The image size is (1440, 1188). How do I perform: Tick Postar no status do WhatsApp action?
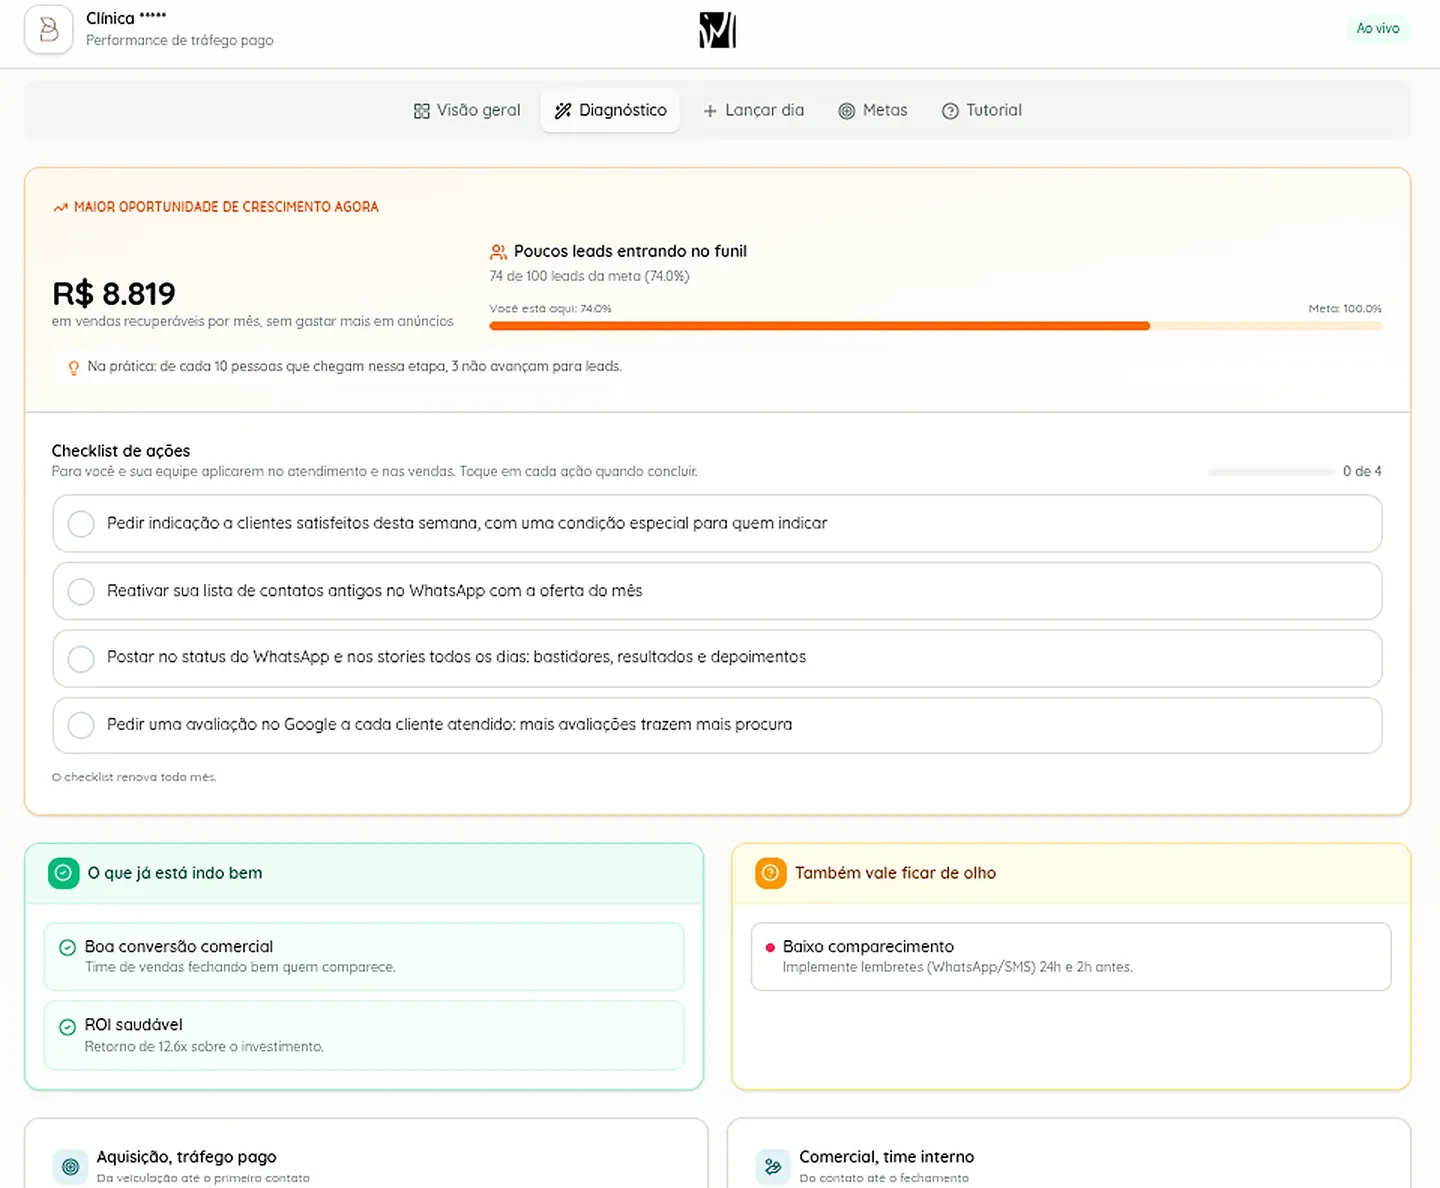click(81, 658)
